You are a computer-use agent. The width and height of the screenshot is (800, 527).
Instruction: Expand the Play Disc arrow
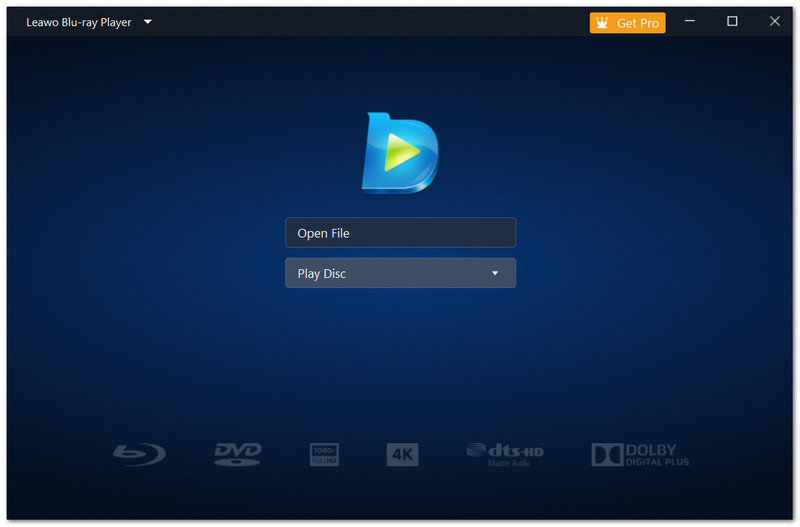coord(494,273)
